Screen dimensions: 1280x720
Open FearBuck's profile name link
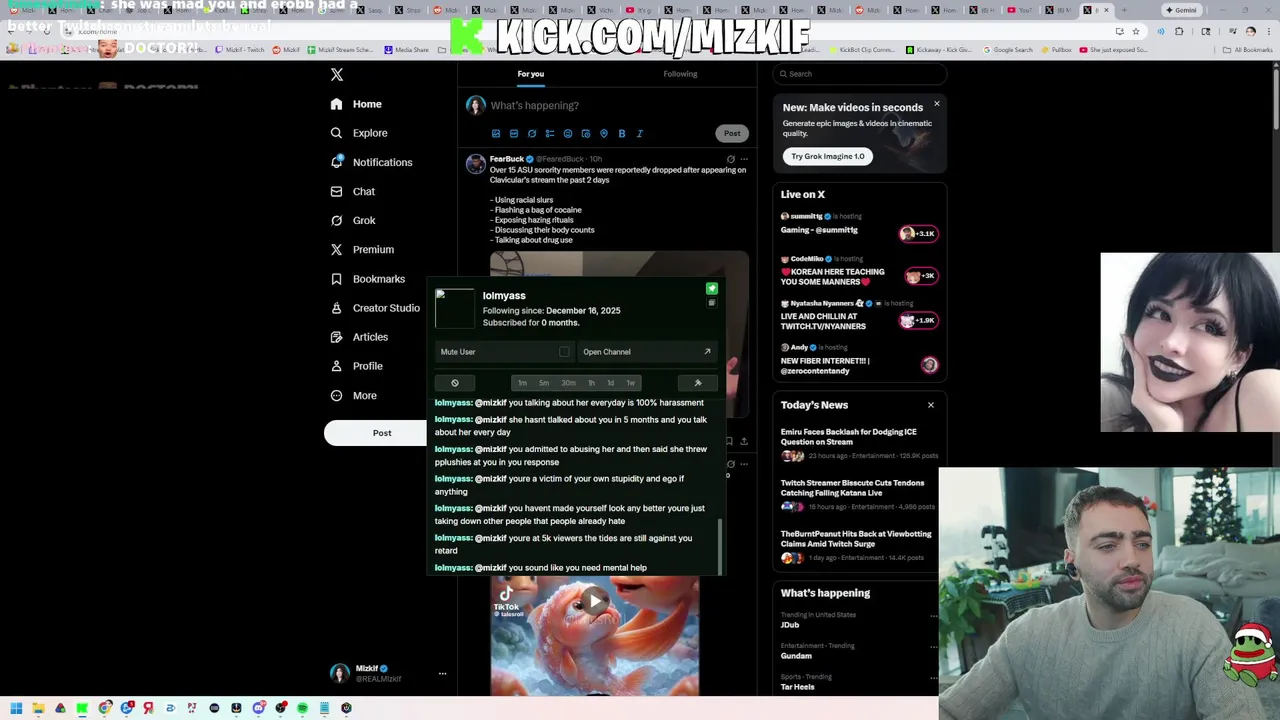507,159
